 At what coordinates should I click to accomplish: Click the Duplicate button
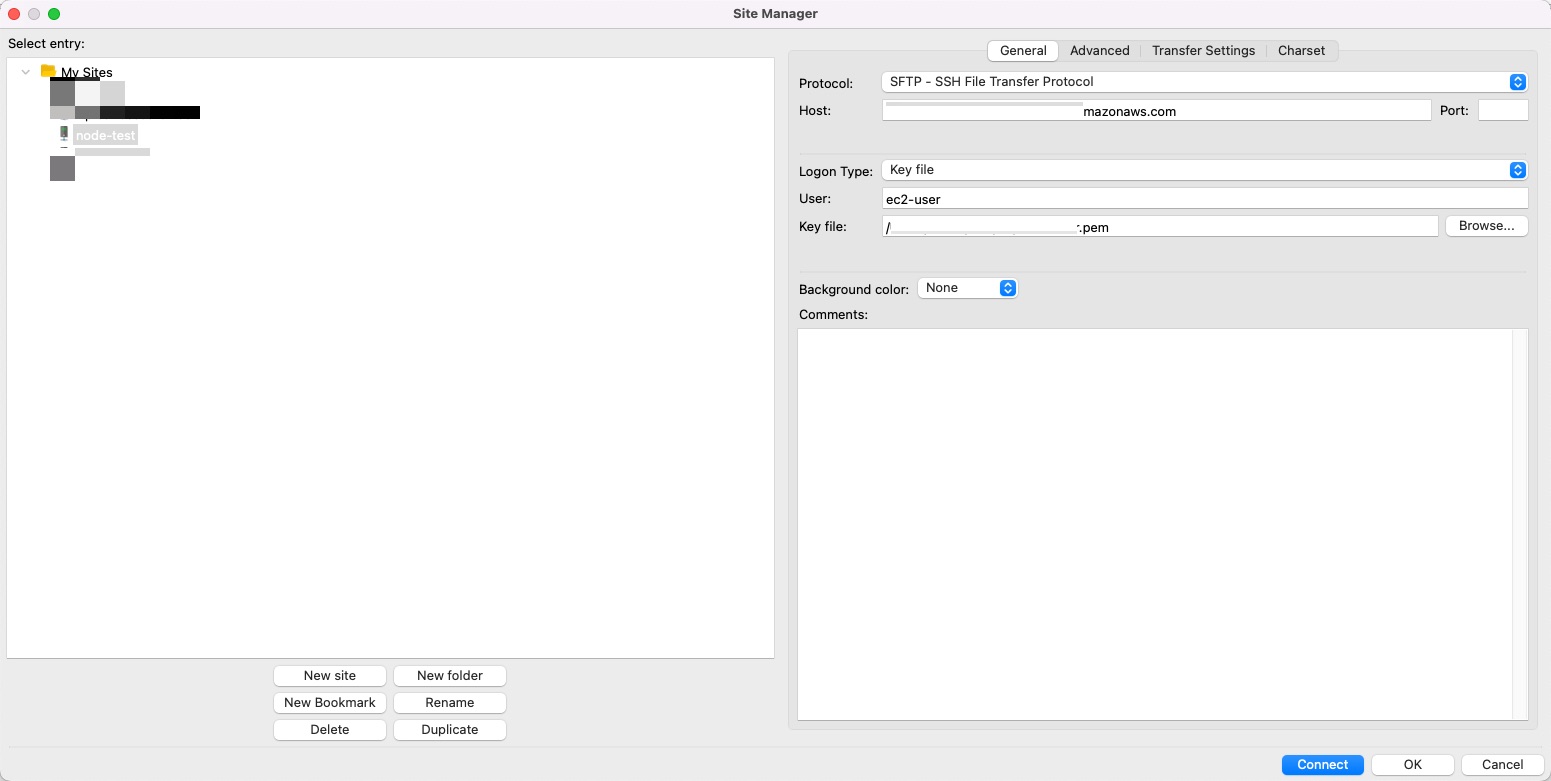(x=450, y=730)
